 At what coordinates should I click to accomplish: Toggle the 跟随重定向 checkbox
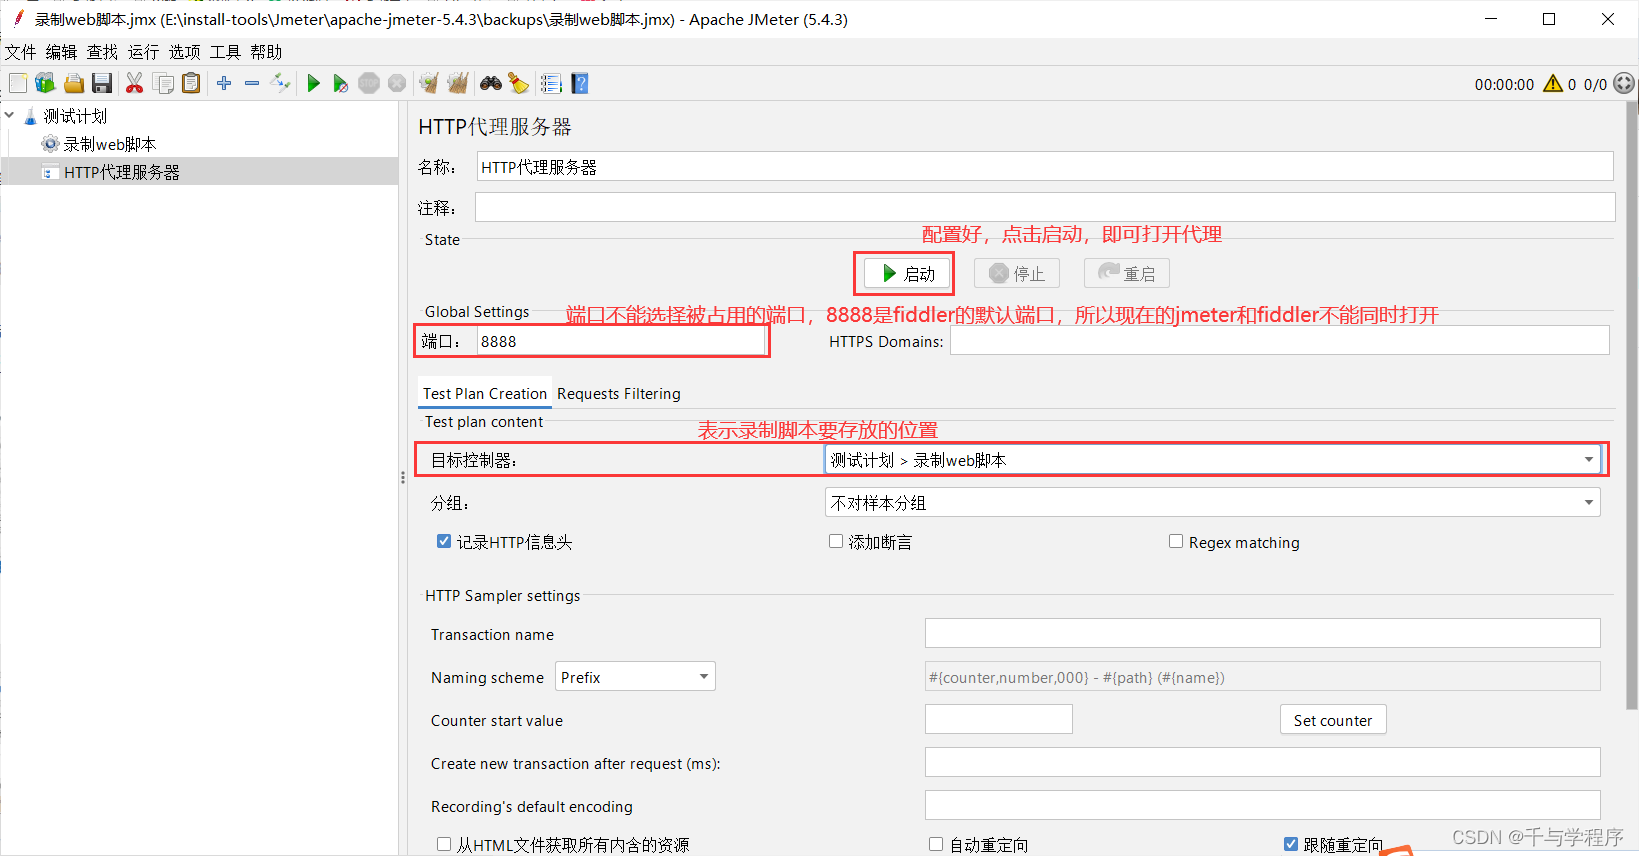pos(1291,844)
